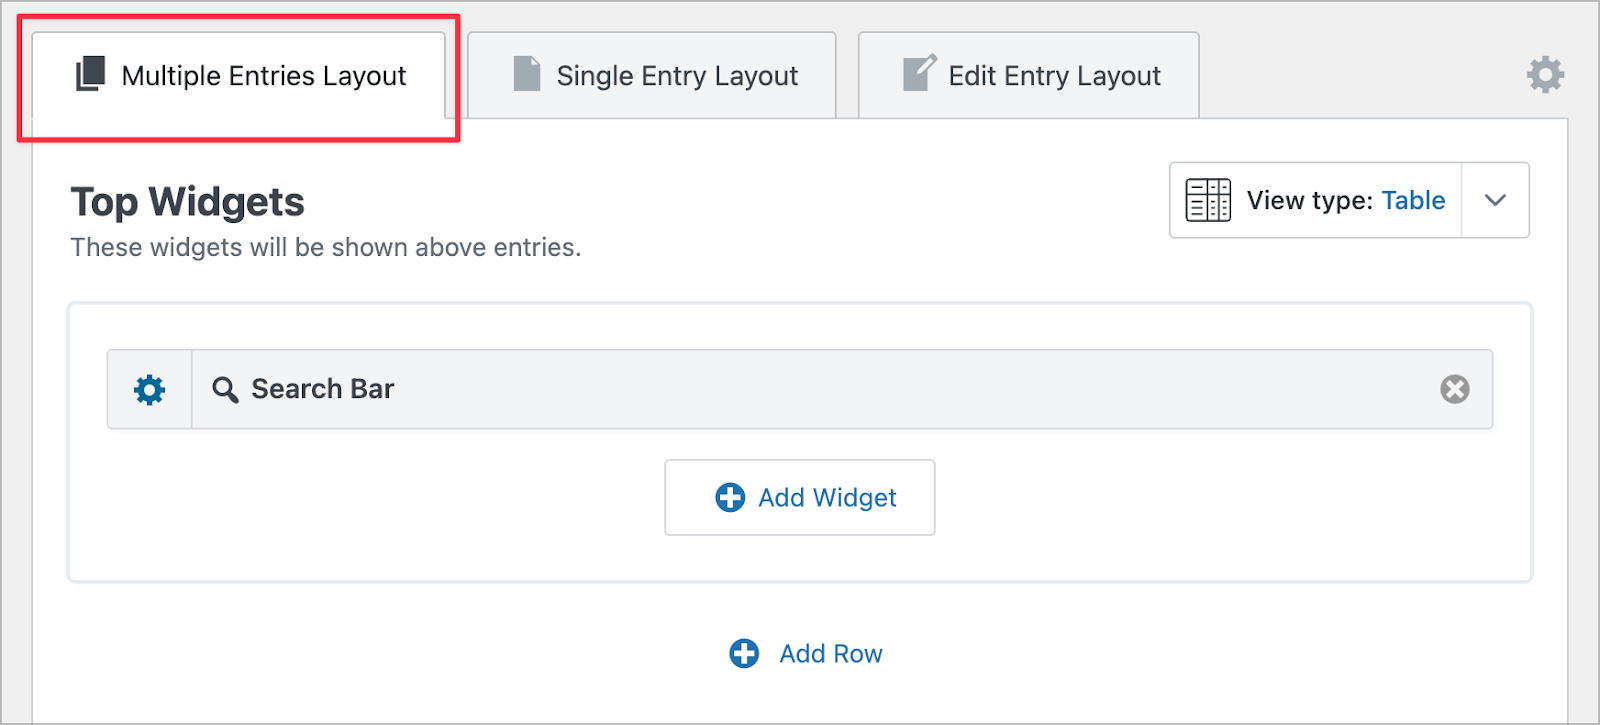The height and width of the screenshot is (725, 1600).
Task: Open the View settings gear in the top-right corner
Action: pyautogui.click(x=1545, y=73)
